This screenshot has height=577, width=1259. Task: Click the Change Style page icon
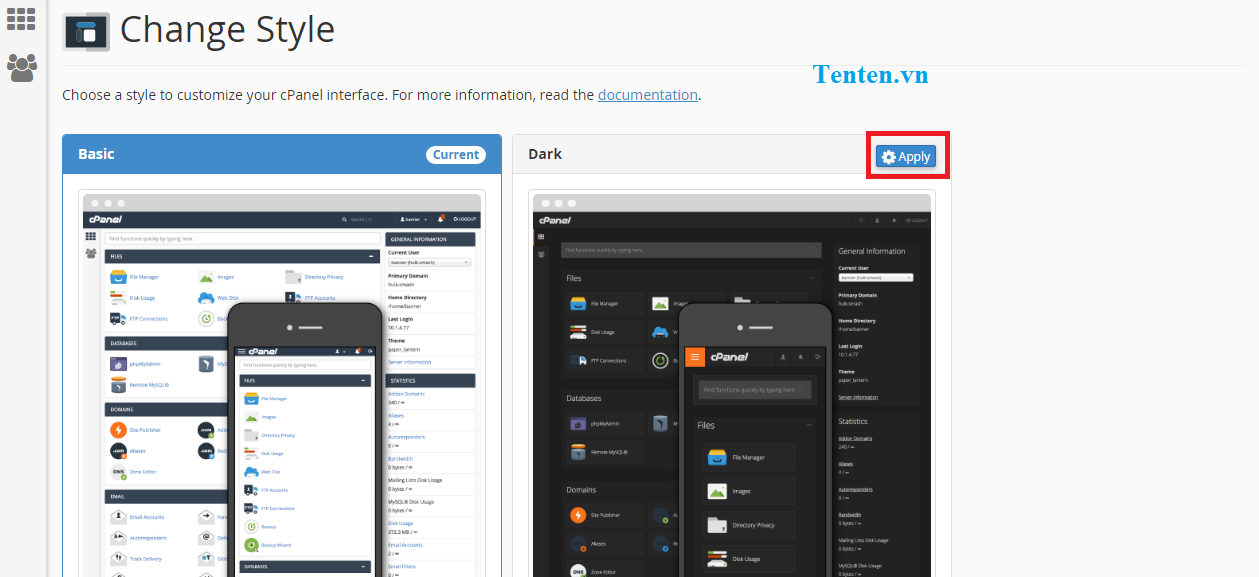(x=86, y=31)
